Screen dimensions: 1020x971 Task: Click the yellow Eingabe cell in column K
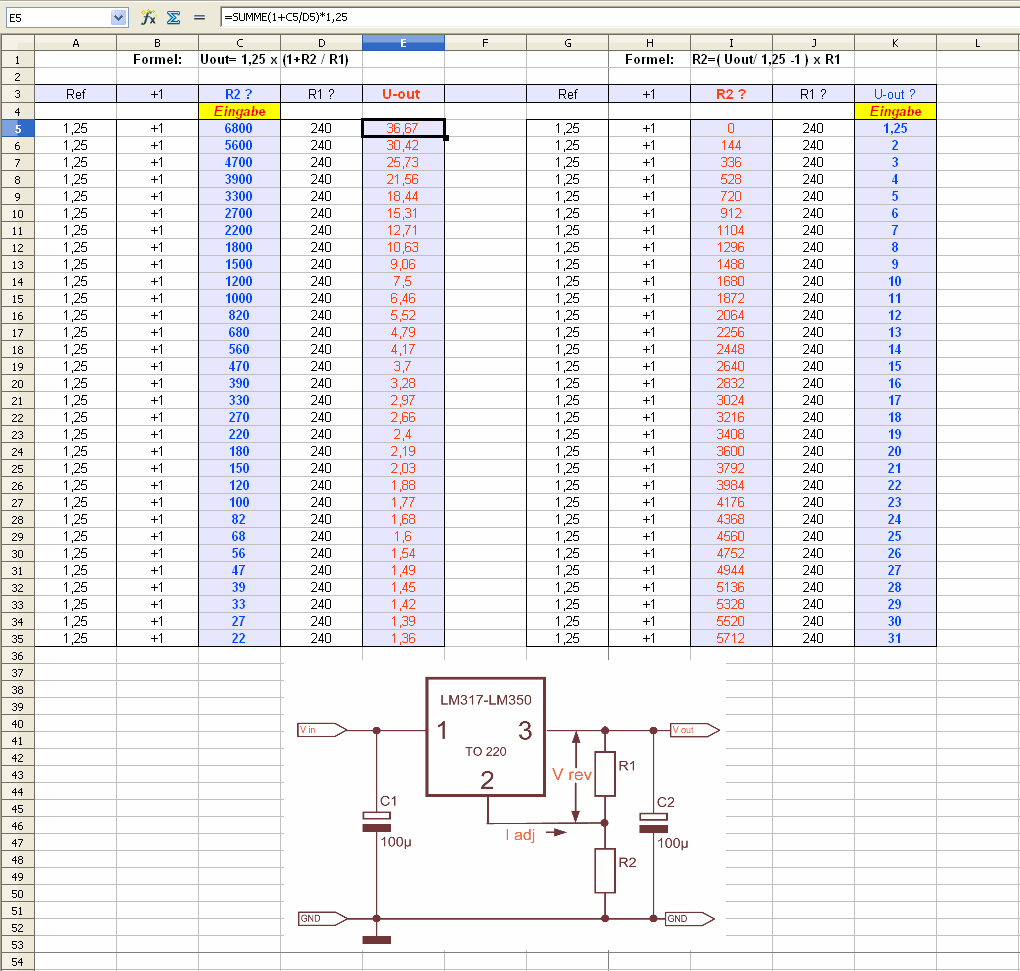pos(895,111)
